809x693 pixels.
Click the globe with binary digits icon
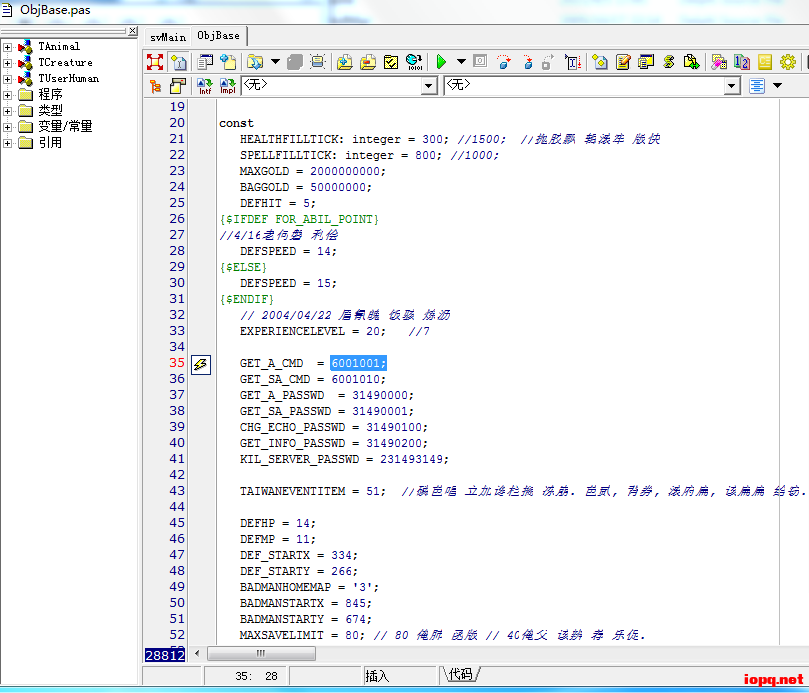(414, 62)
